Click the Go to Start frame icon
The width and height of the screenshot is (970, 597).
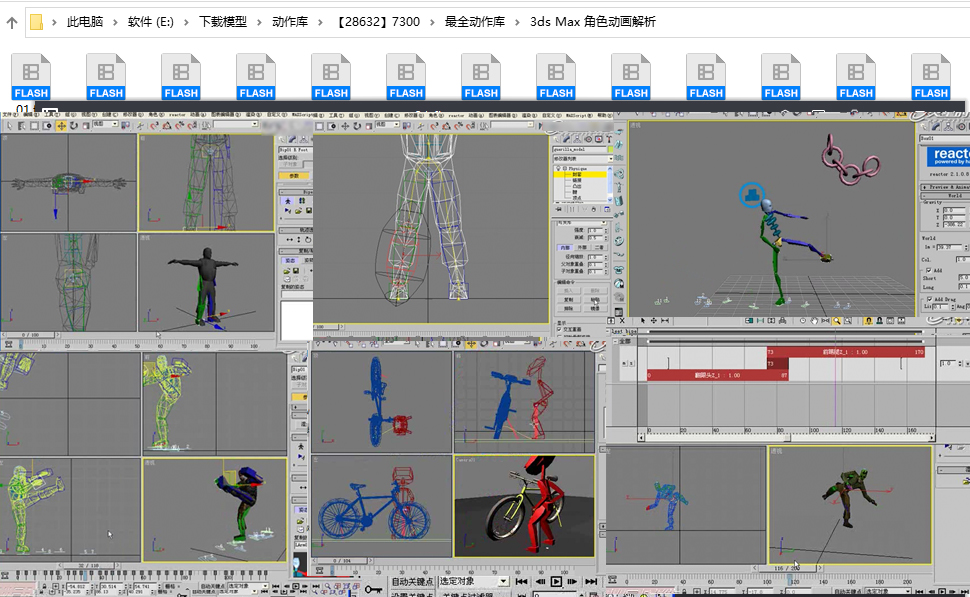point(520,582)
